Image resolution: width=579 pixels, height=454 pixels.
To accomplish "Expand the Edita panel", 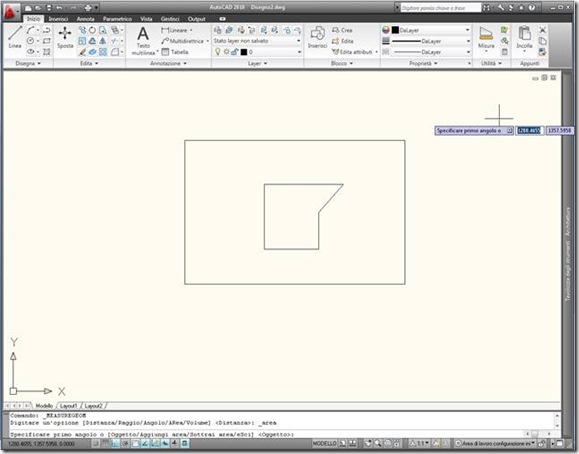I will pyautogui.click(x=89, y=64).
